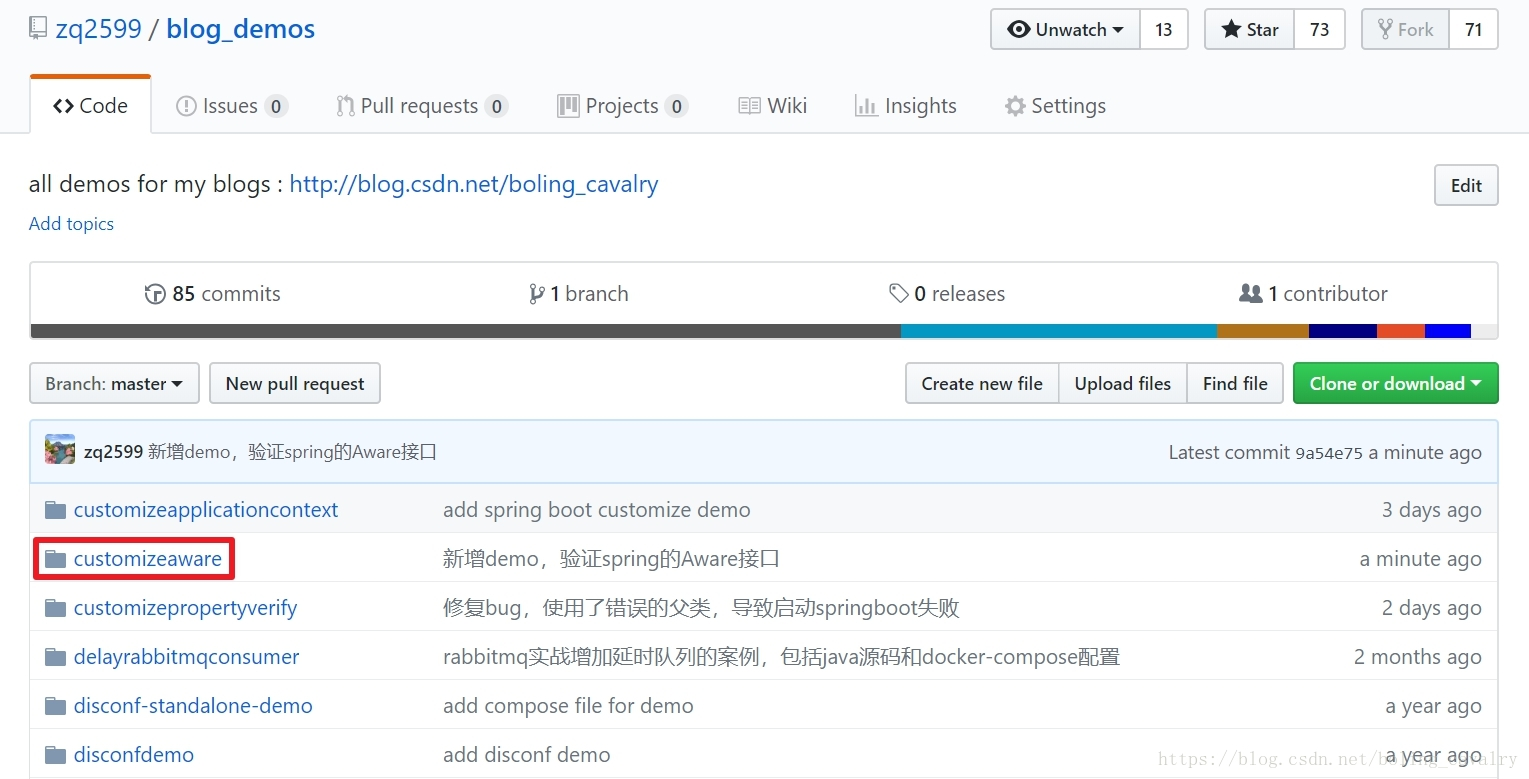
Task: Click the New pull request button
Action: point(295,384)
